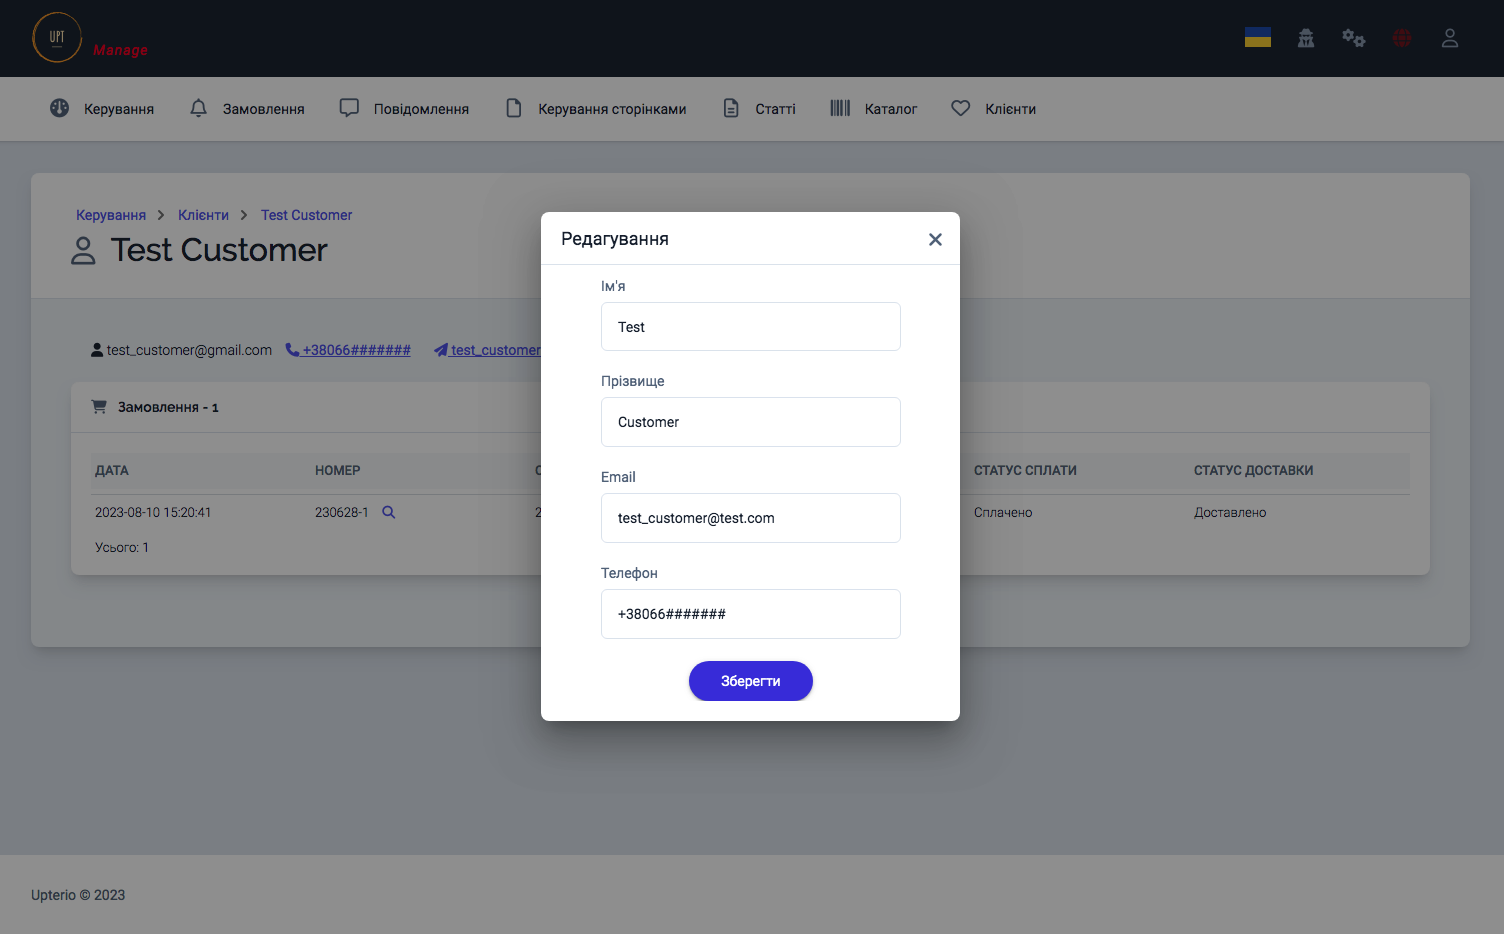Focus the Телефон input field
The height and width of the screenshot is (934, 1504).
tap(751, 614)
